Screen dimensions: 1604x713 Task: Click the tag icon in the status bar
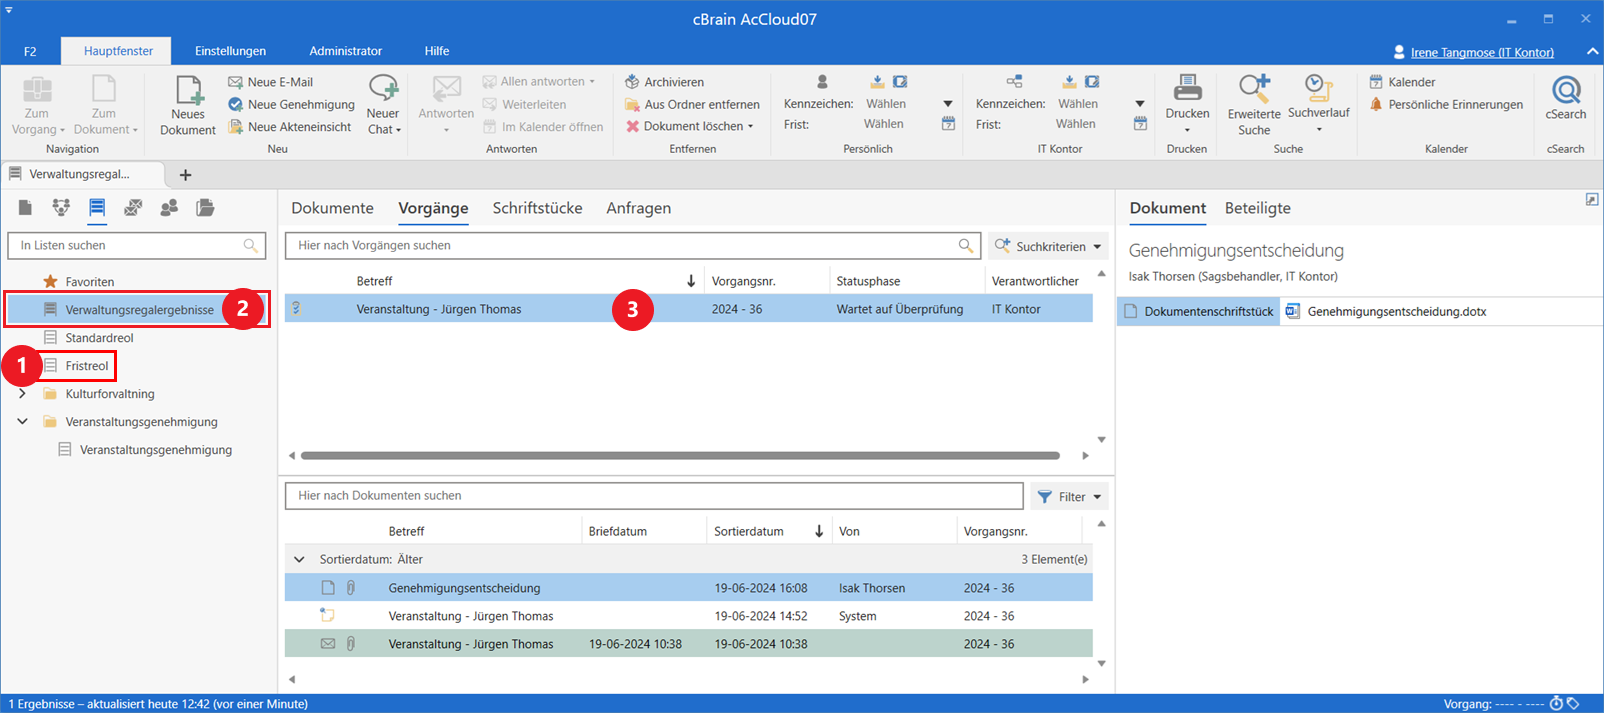pos(1573,704)
